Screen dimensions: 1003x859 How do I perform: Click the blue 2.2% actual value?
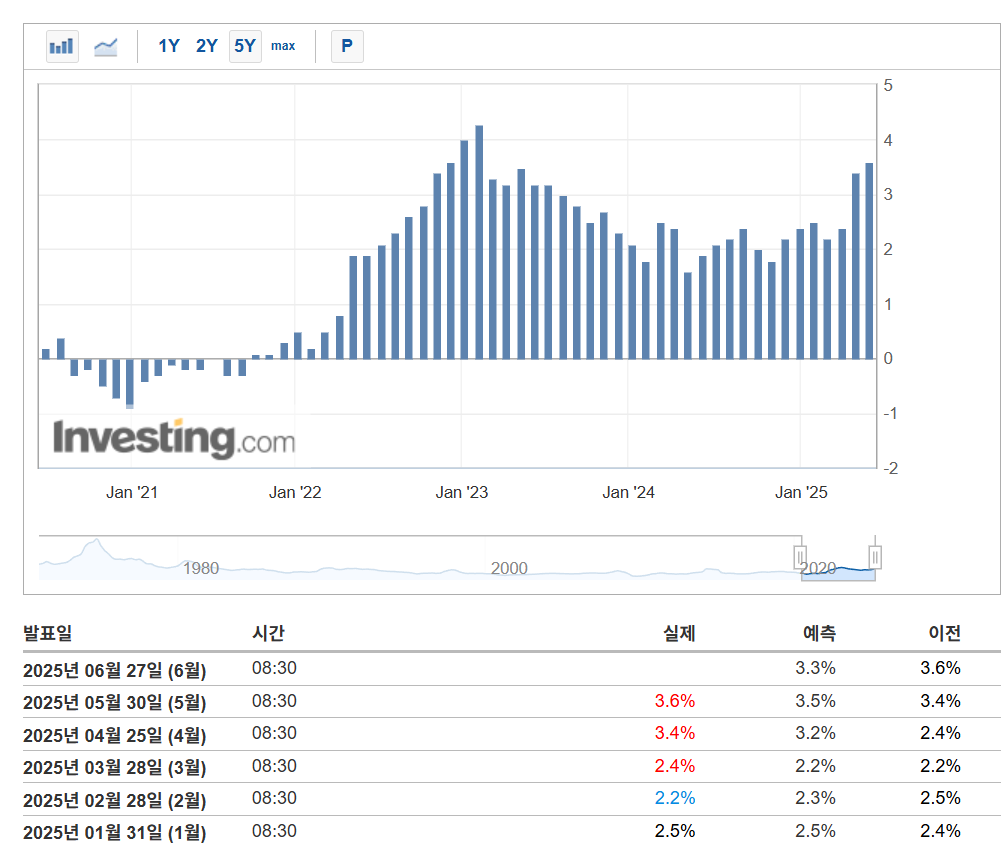click(x=675, y=798)
